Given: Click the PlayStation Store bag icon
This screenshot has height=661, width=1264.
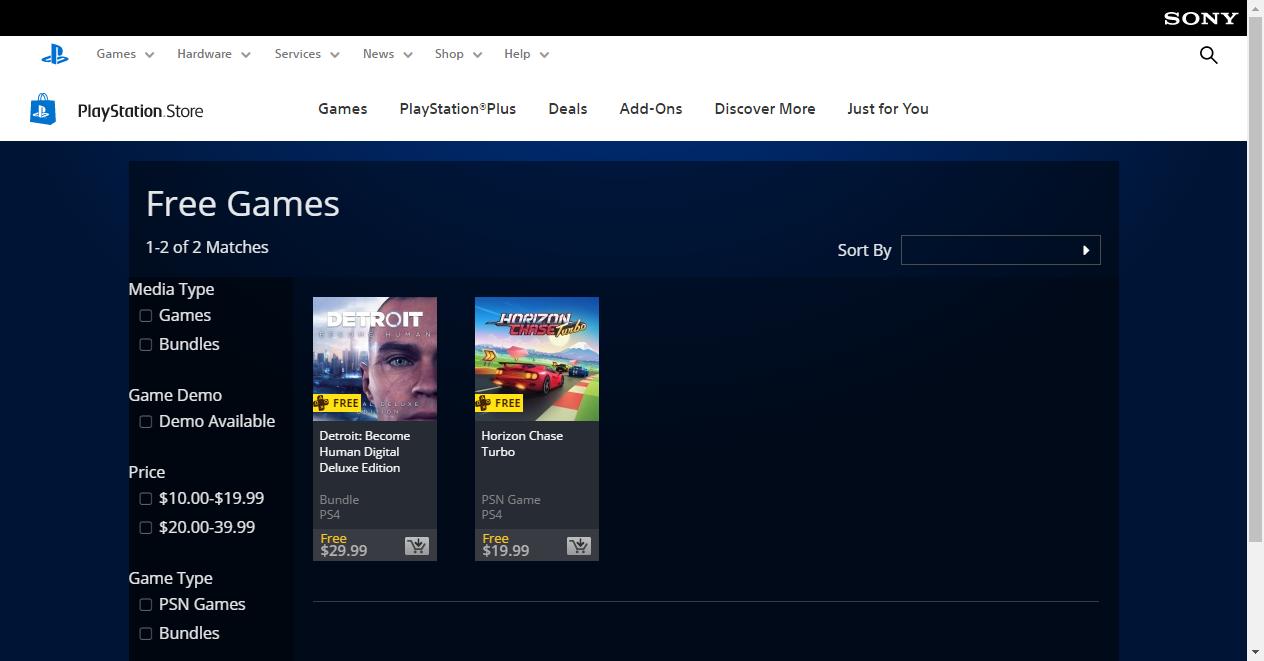Looking at the screenshot, I should click(43, 109).
